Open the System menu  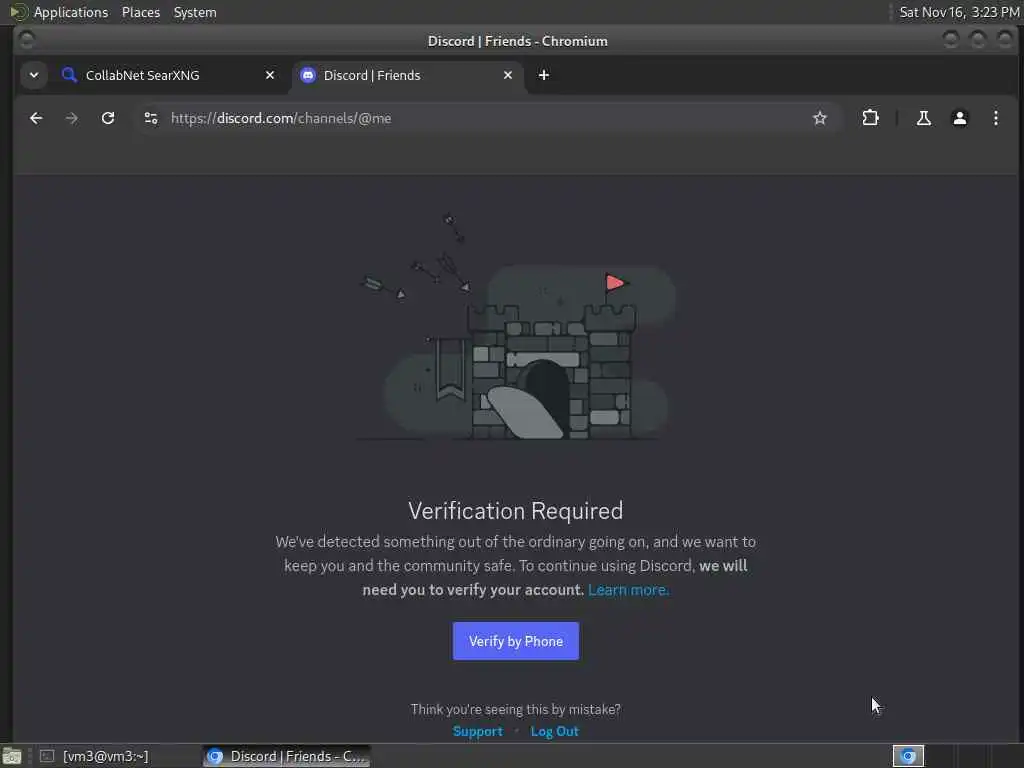coord(195,12)
